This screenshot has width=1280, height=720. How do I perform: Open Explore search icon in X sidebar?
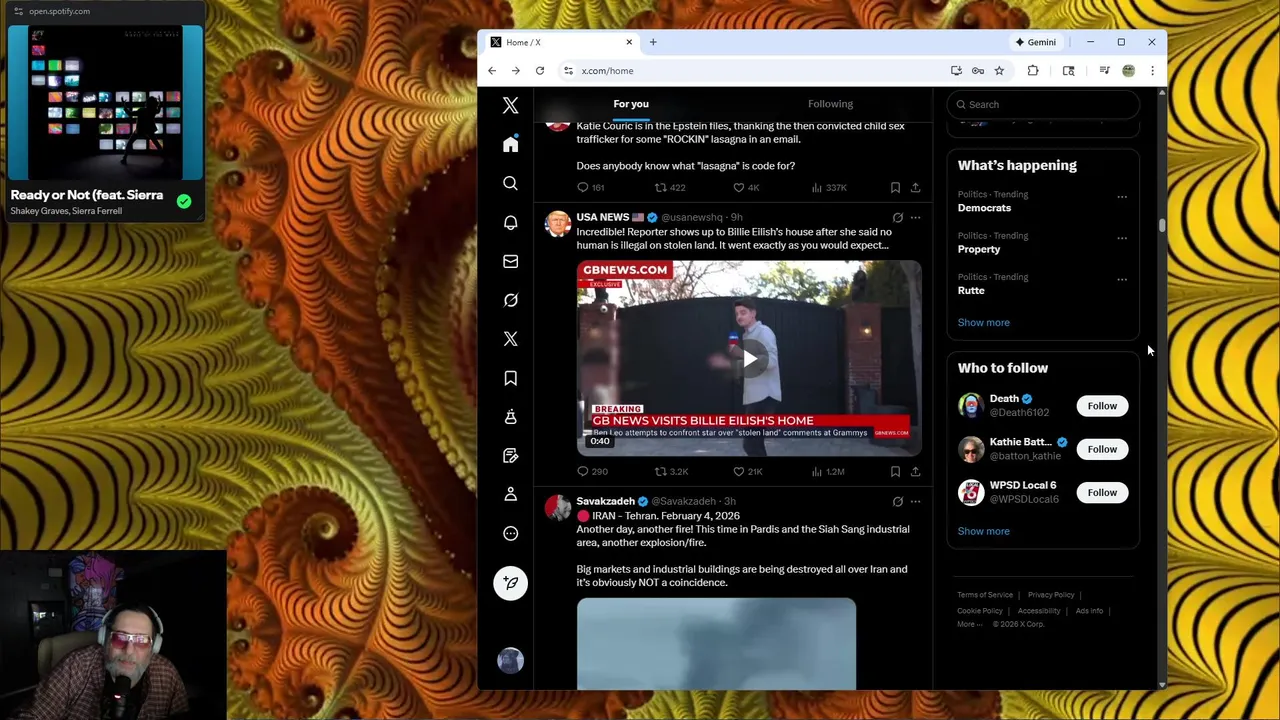coord(510,184)
